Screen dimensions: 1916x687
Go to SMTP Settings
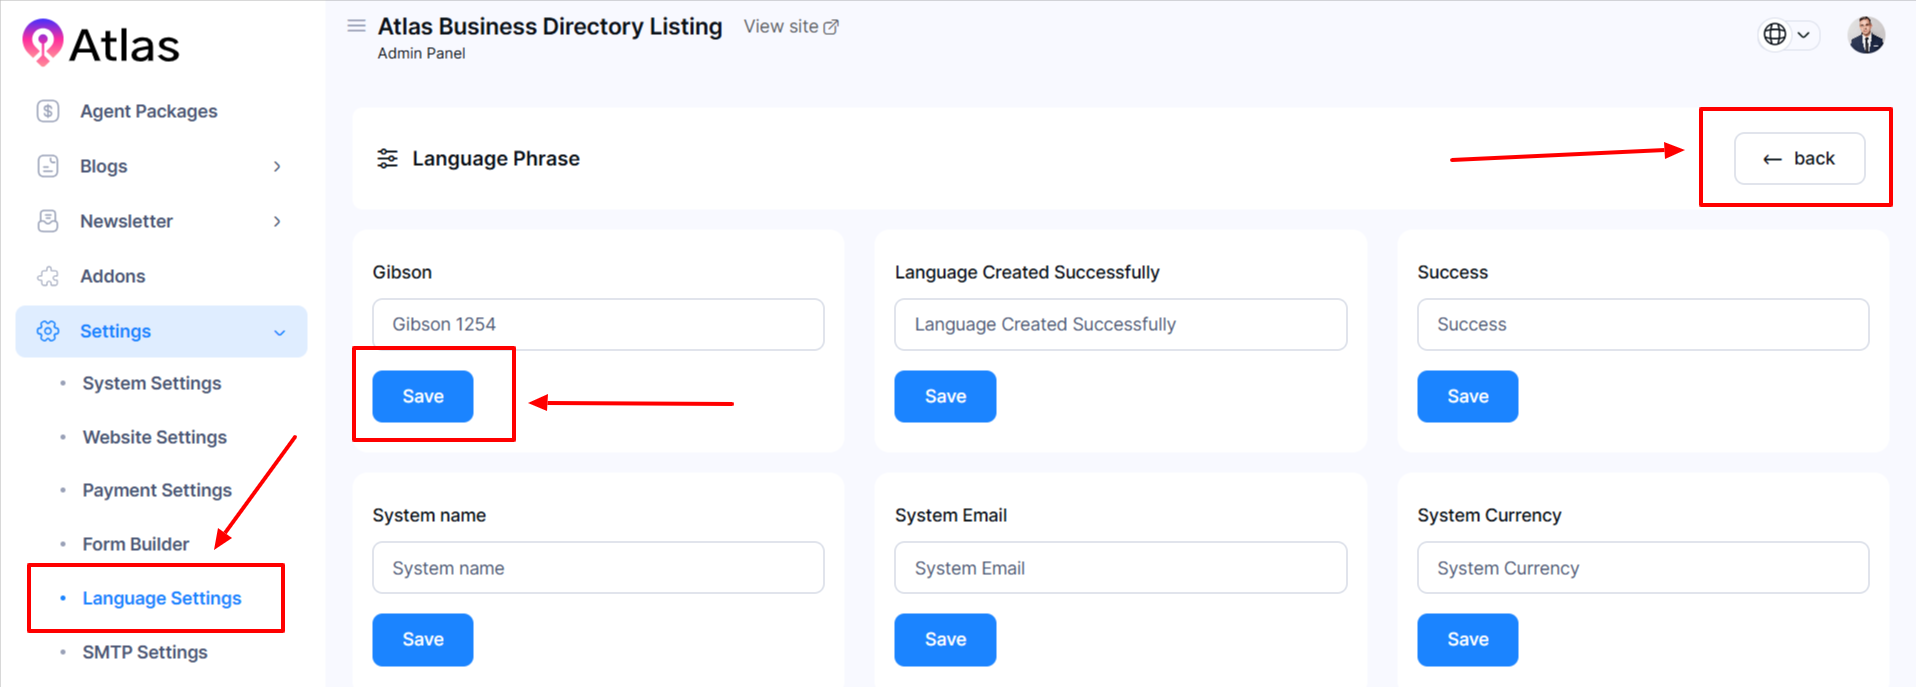click(145, 652)
